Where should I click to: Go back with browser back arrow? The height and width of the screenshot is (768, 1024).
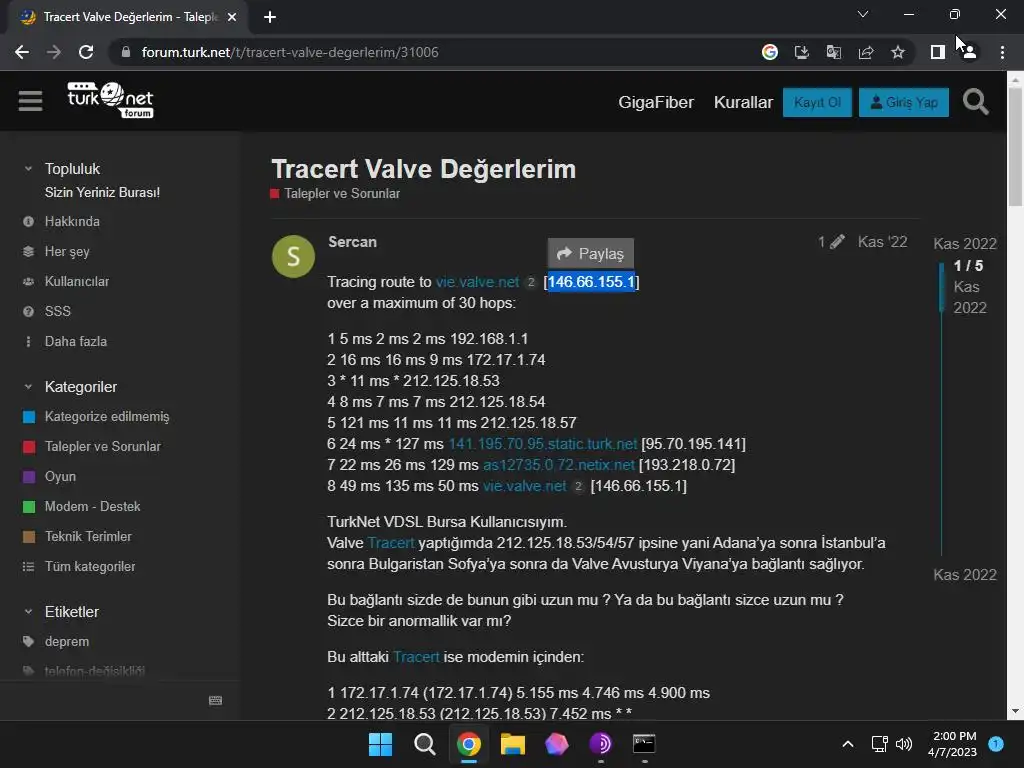point(22,52)
